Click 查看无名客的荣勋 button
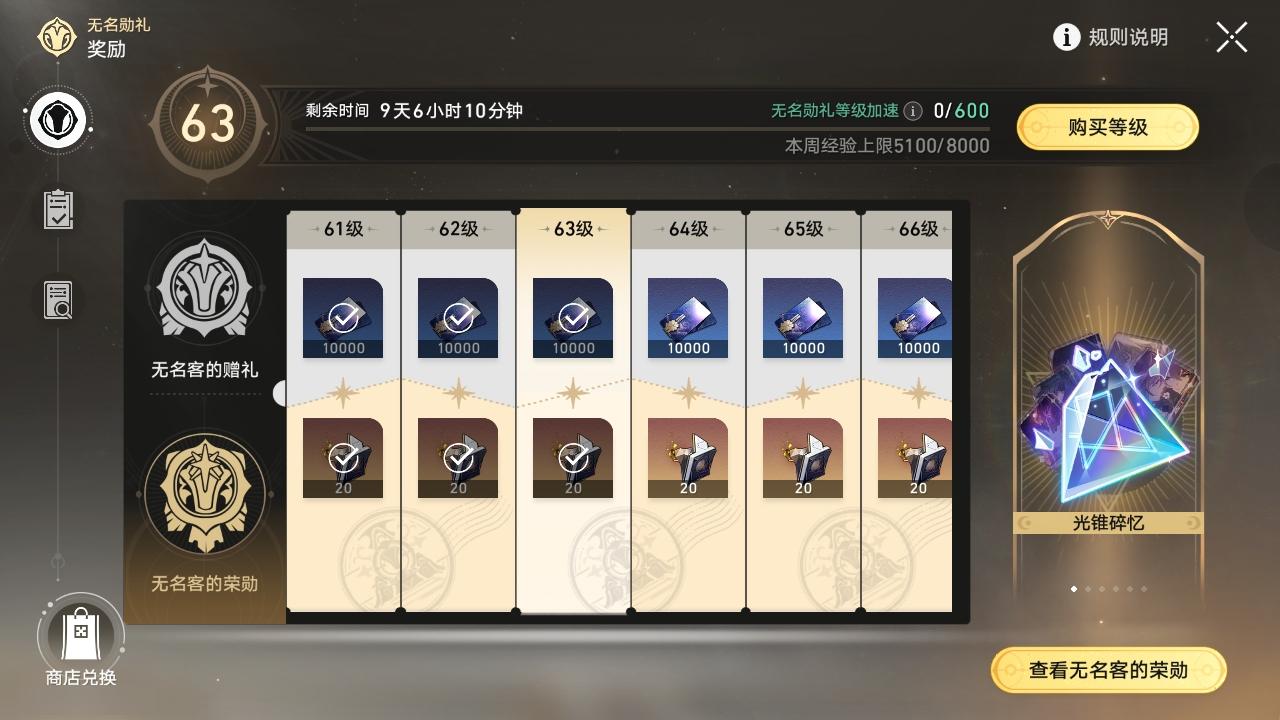This screenshot has height=720, width=1280. point(1108,670)
